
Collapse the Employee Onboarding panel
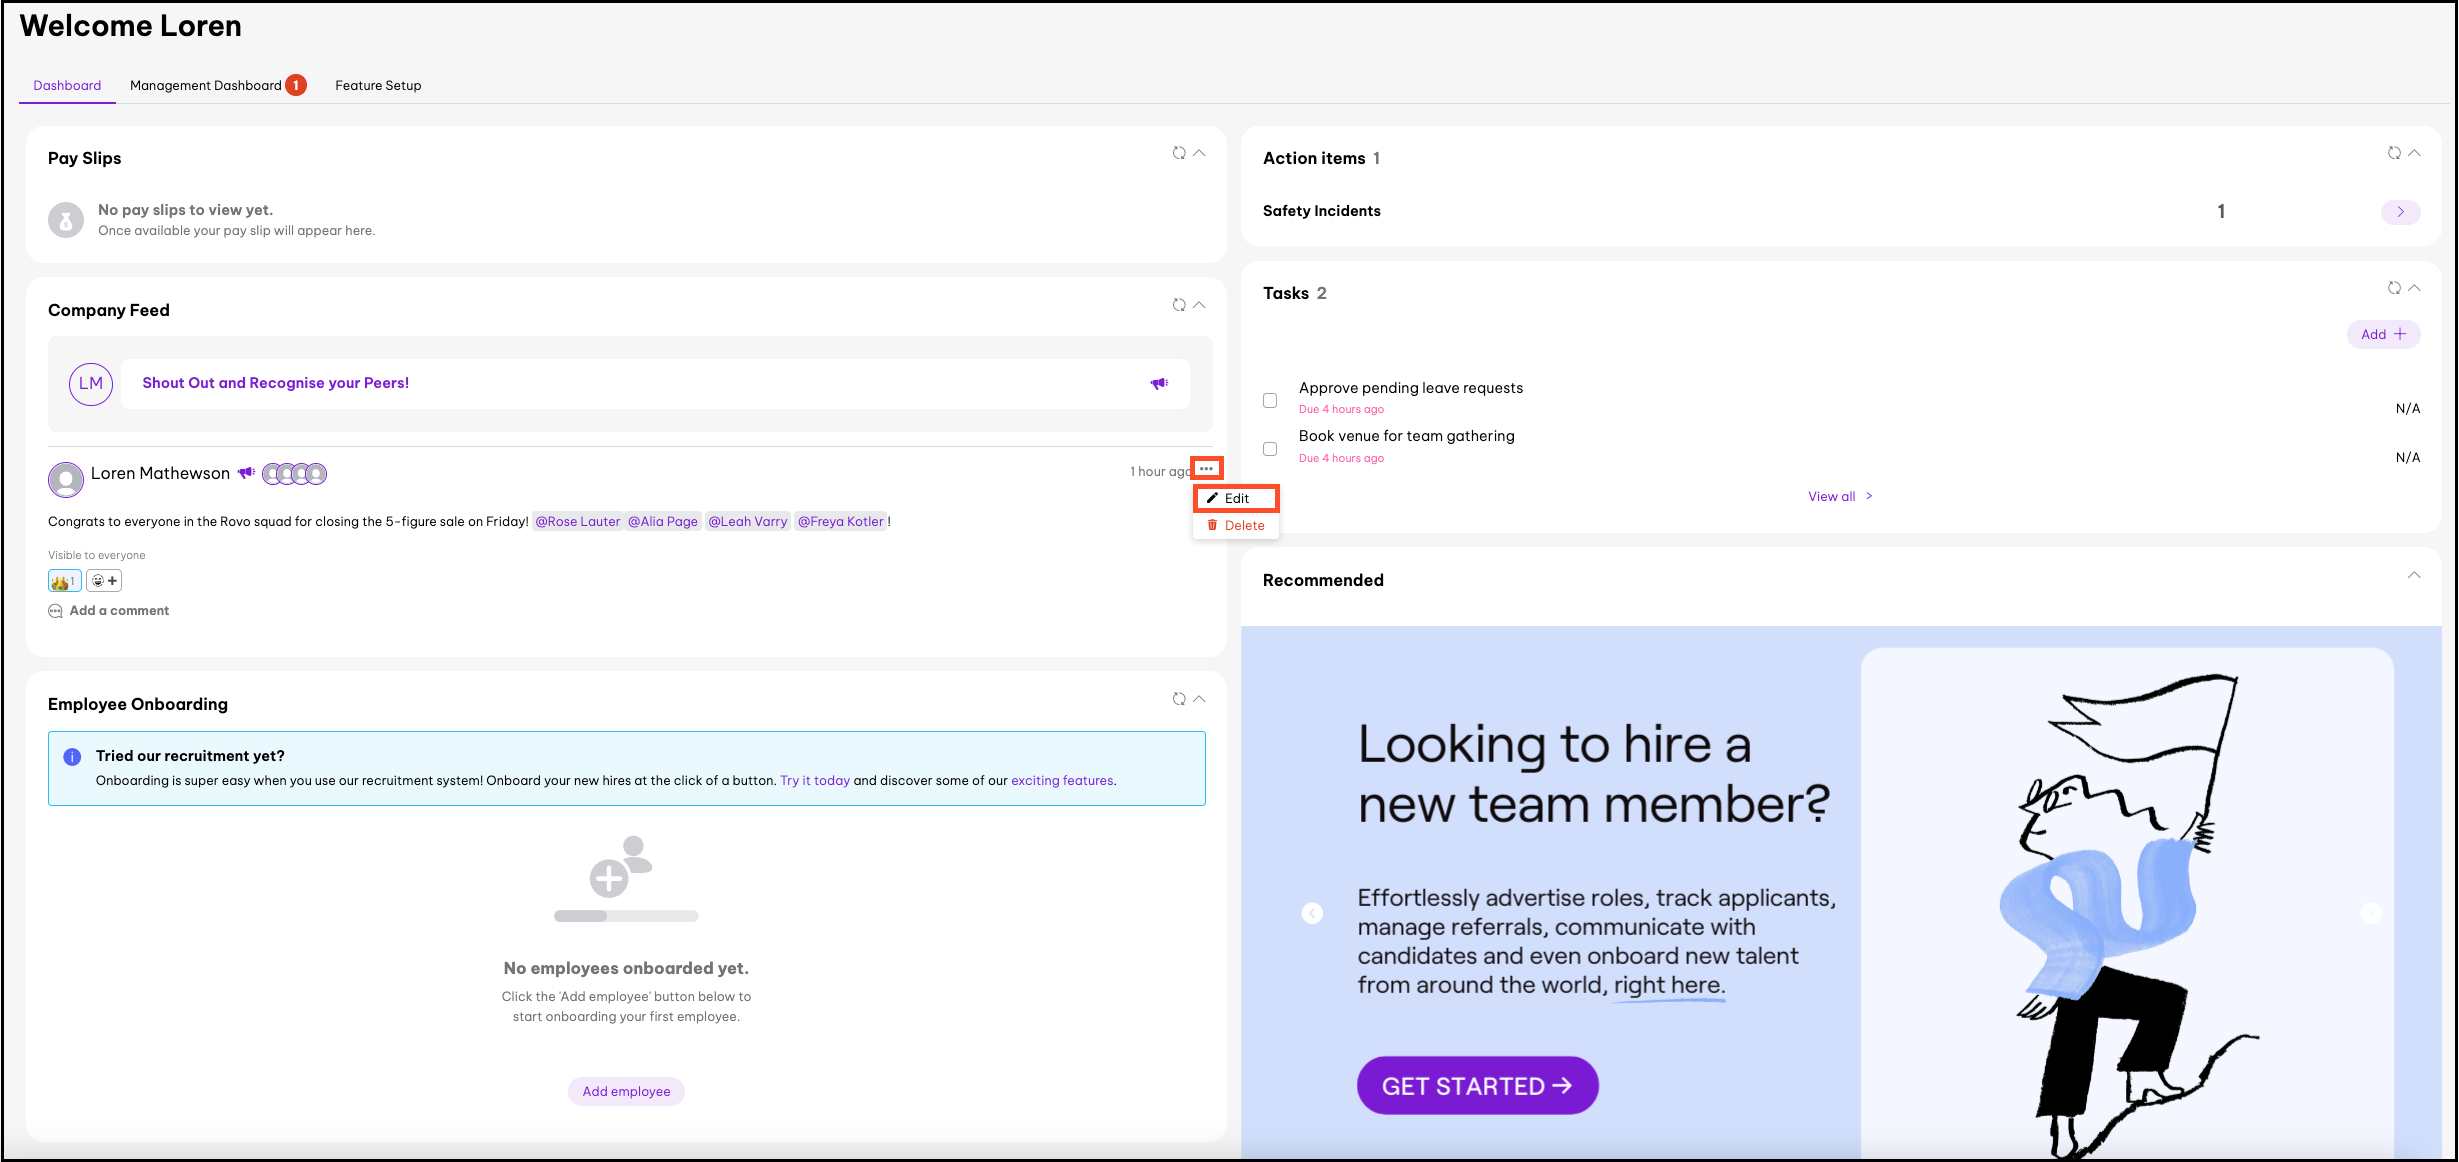coord(1200,699)
